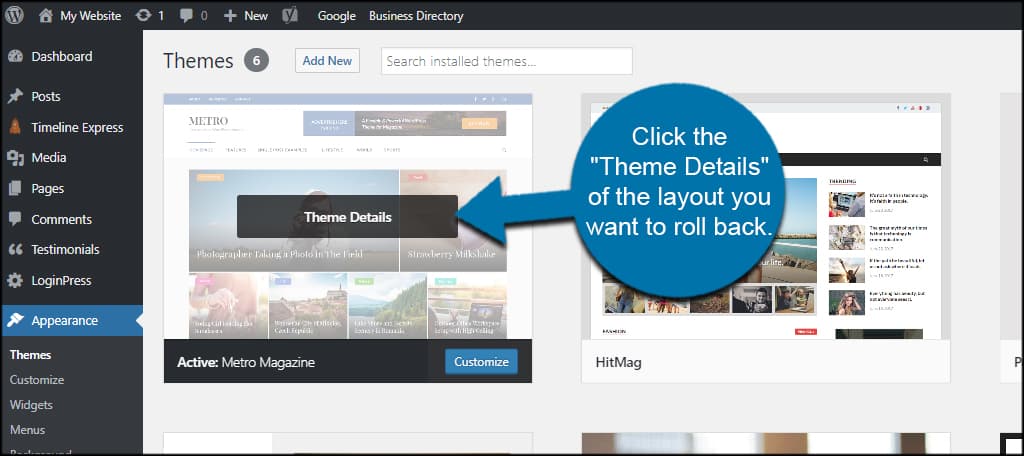Screen dimensions: 1024x456
Task: Click the LoginPress gear icon
Action: [15, 281]
